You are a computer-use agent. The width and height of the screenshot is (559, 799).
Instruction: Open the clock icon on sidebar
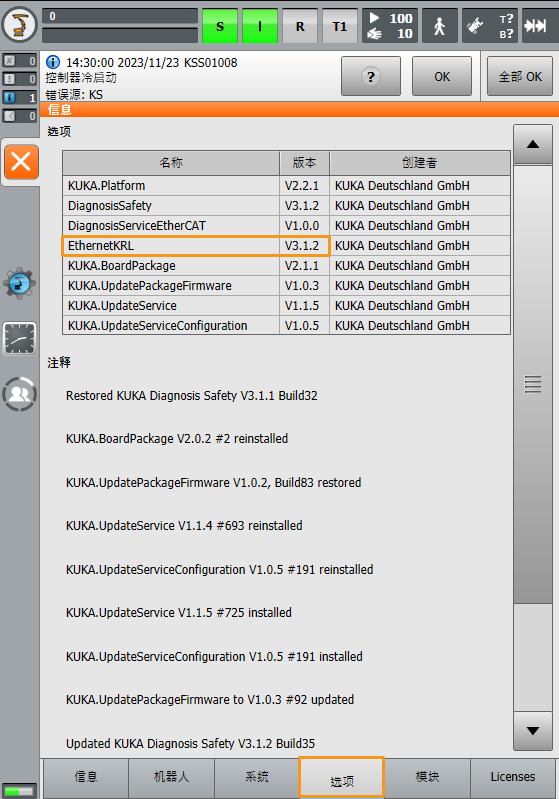19,338
